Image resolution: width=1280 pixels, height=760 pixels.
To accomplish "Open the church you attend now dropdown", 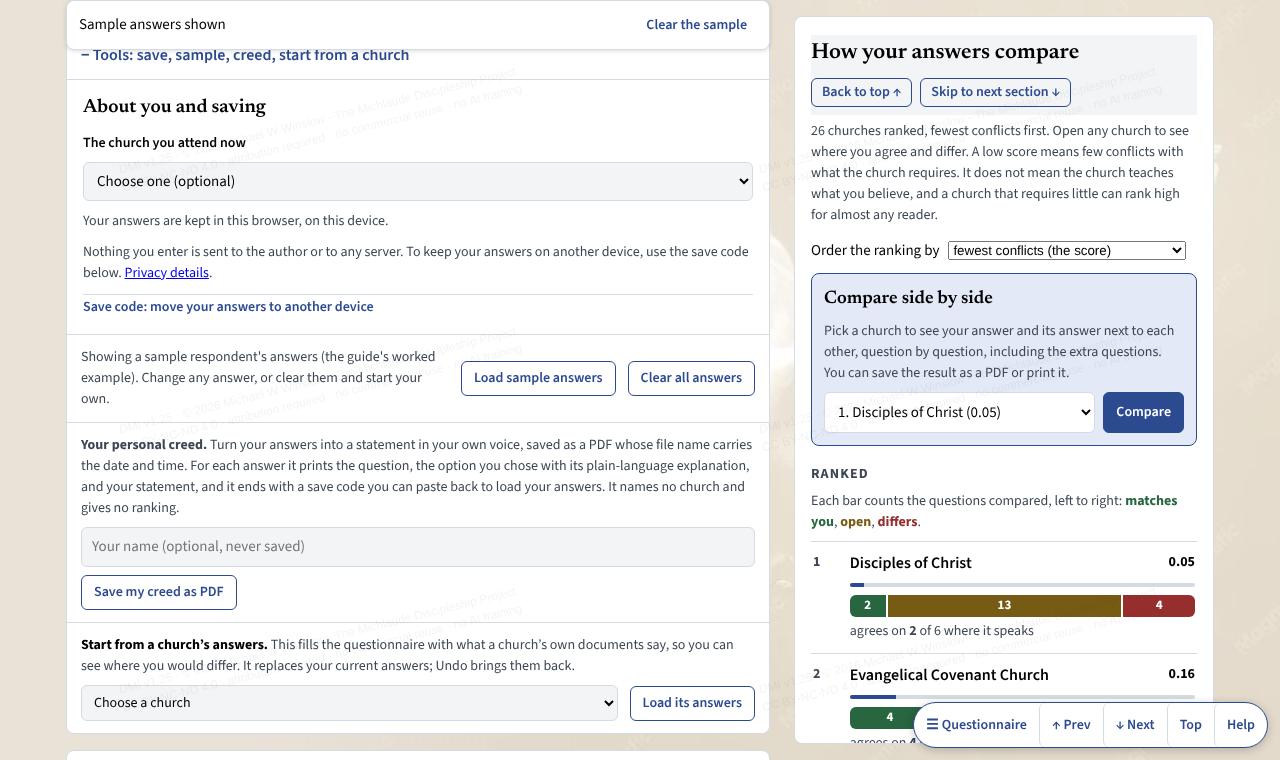I will pos(418,181).
